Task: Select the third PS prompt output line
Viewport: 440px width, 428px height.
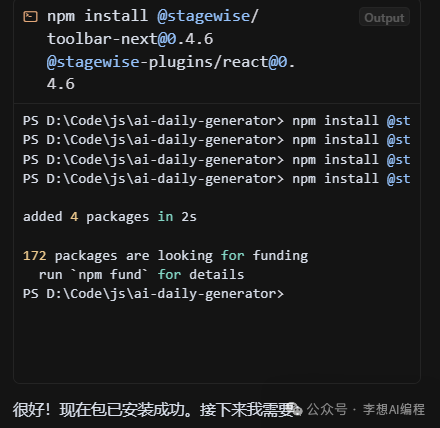Action: 217,160
